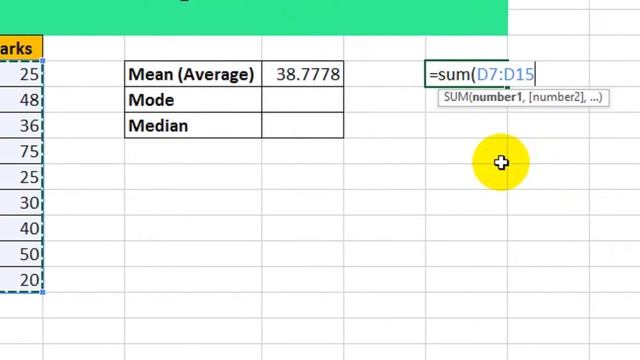This screenshot has height=360, width=640.
Task: Select the empty cell next to Mode
Action: [302, 100]
